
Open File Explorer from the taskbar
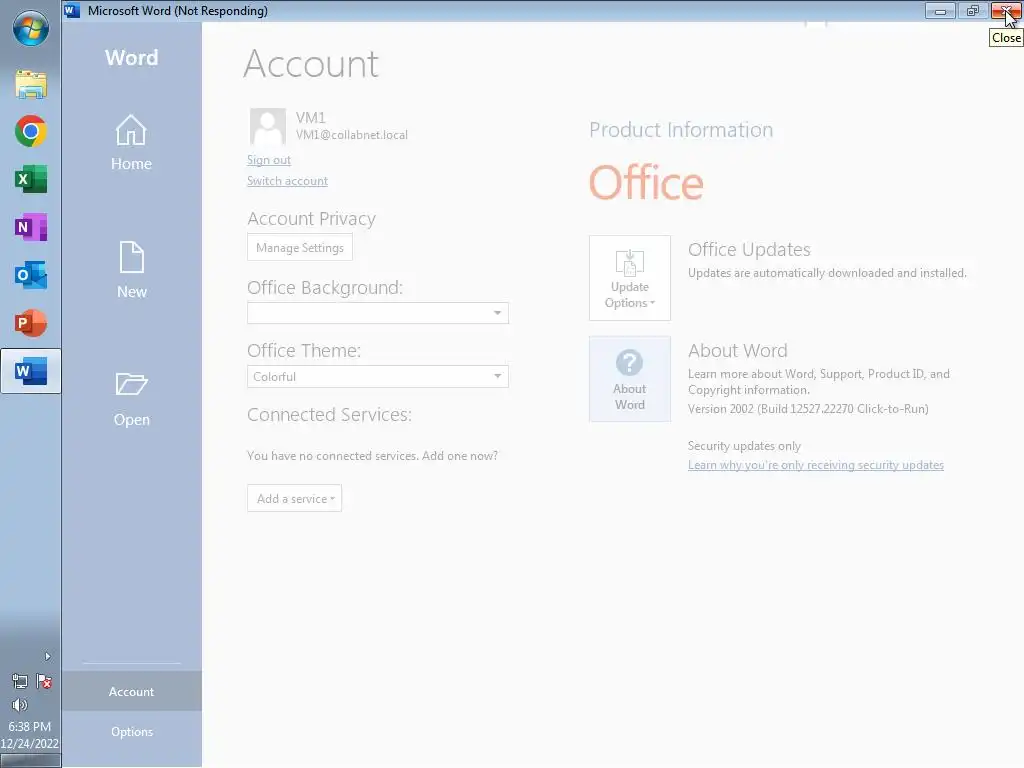click(31, 84)
